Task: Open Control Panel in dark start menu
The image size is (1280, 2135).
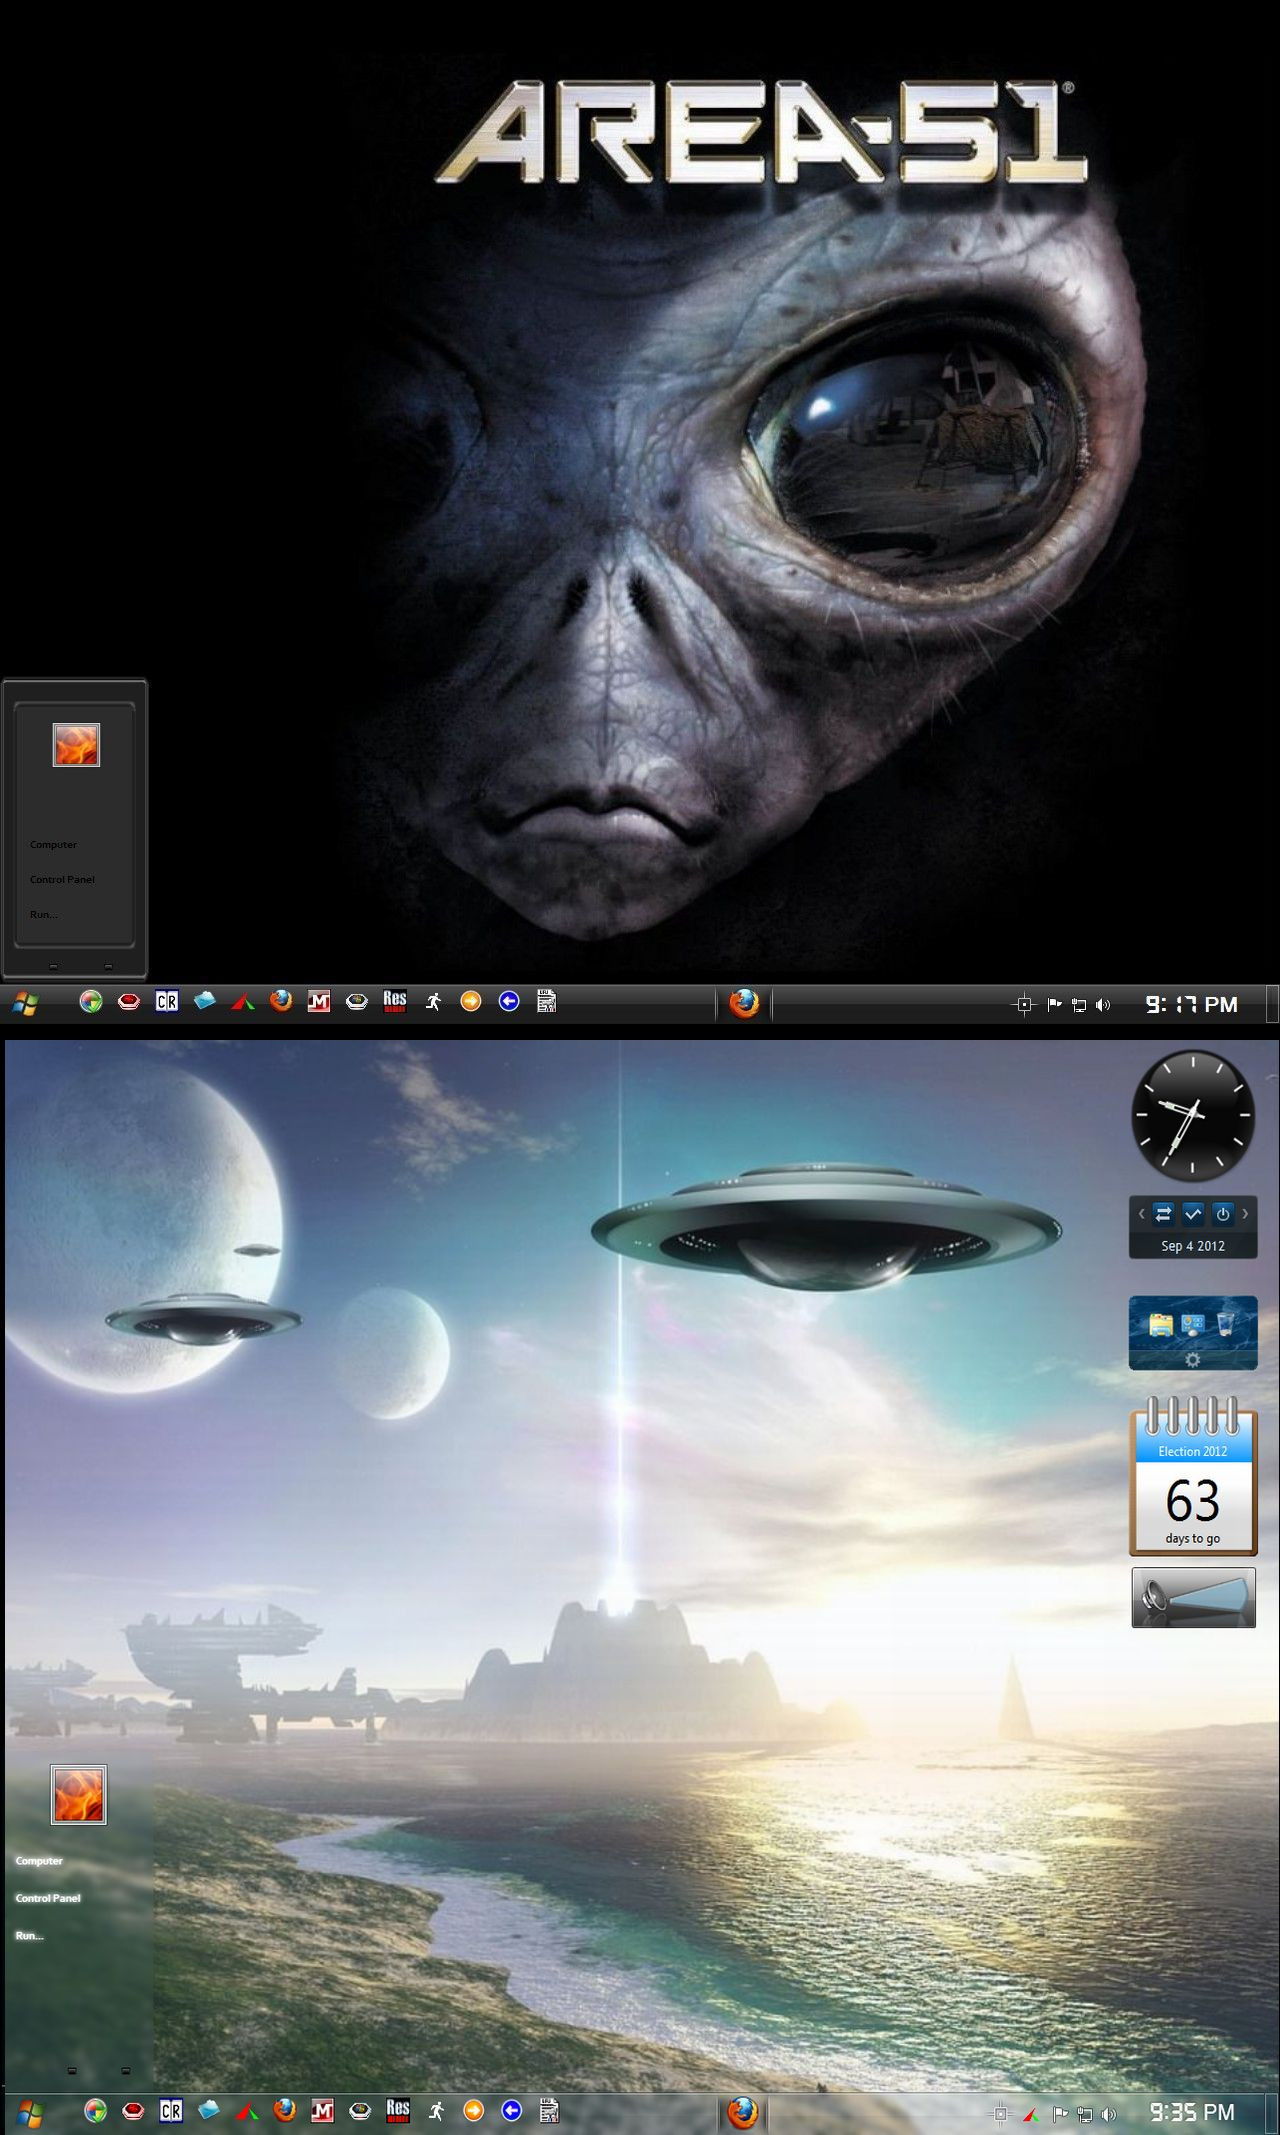Action: 62,879
